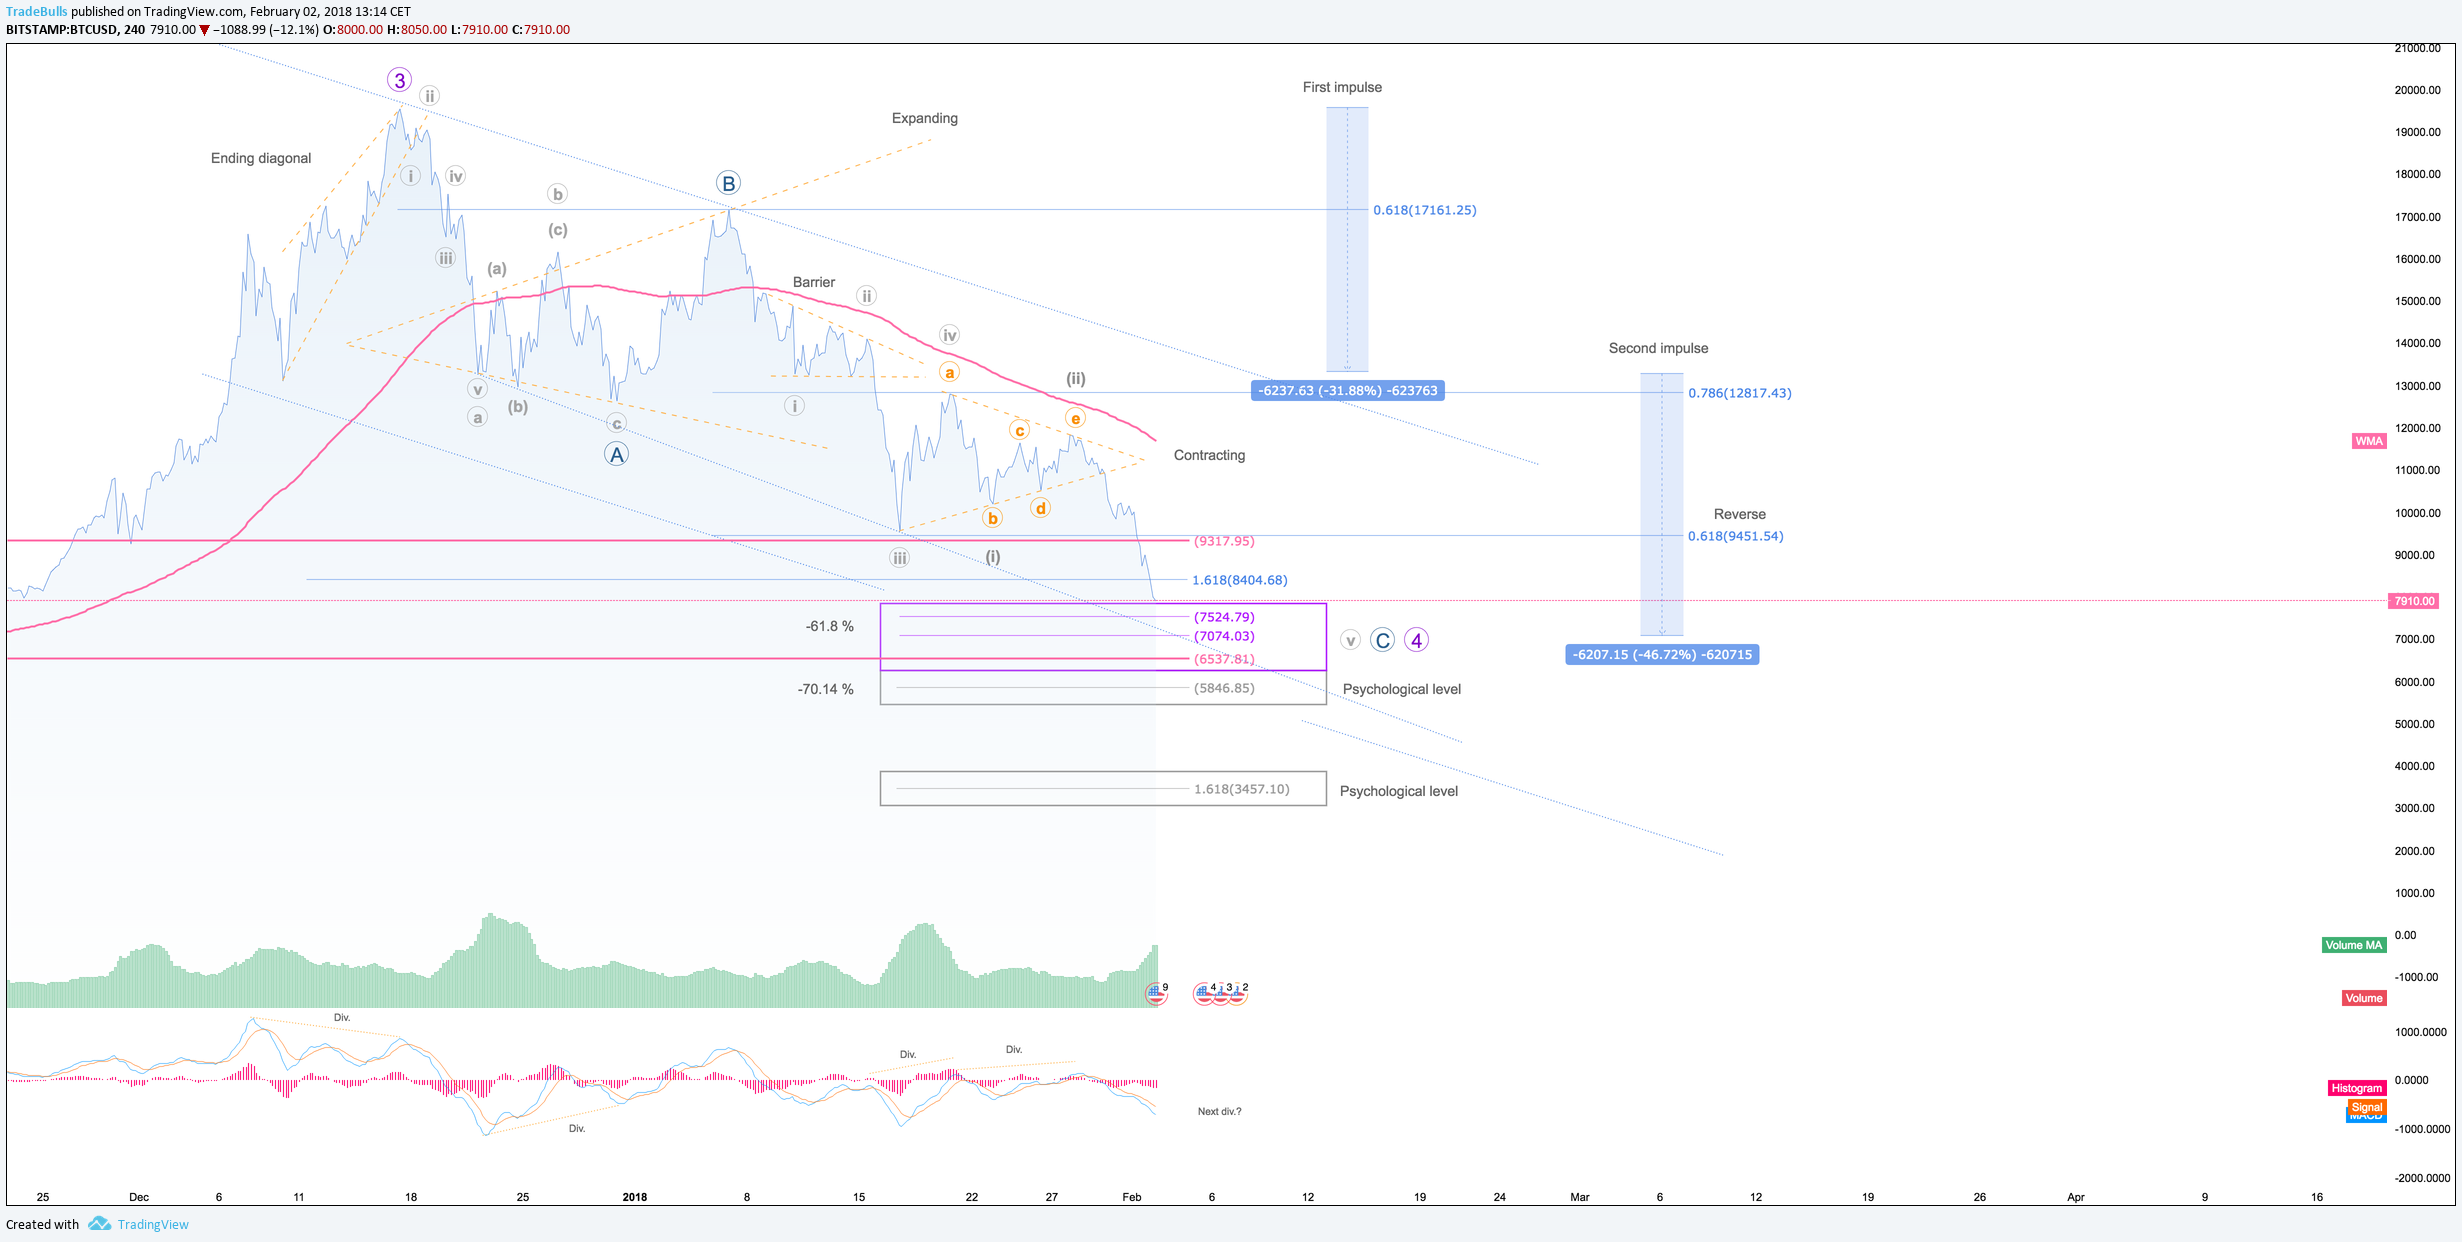Click the 0.618(17161.25) Fibonacci label
Screen dimensions: 2462x1242
(1424, 210)
